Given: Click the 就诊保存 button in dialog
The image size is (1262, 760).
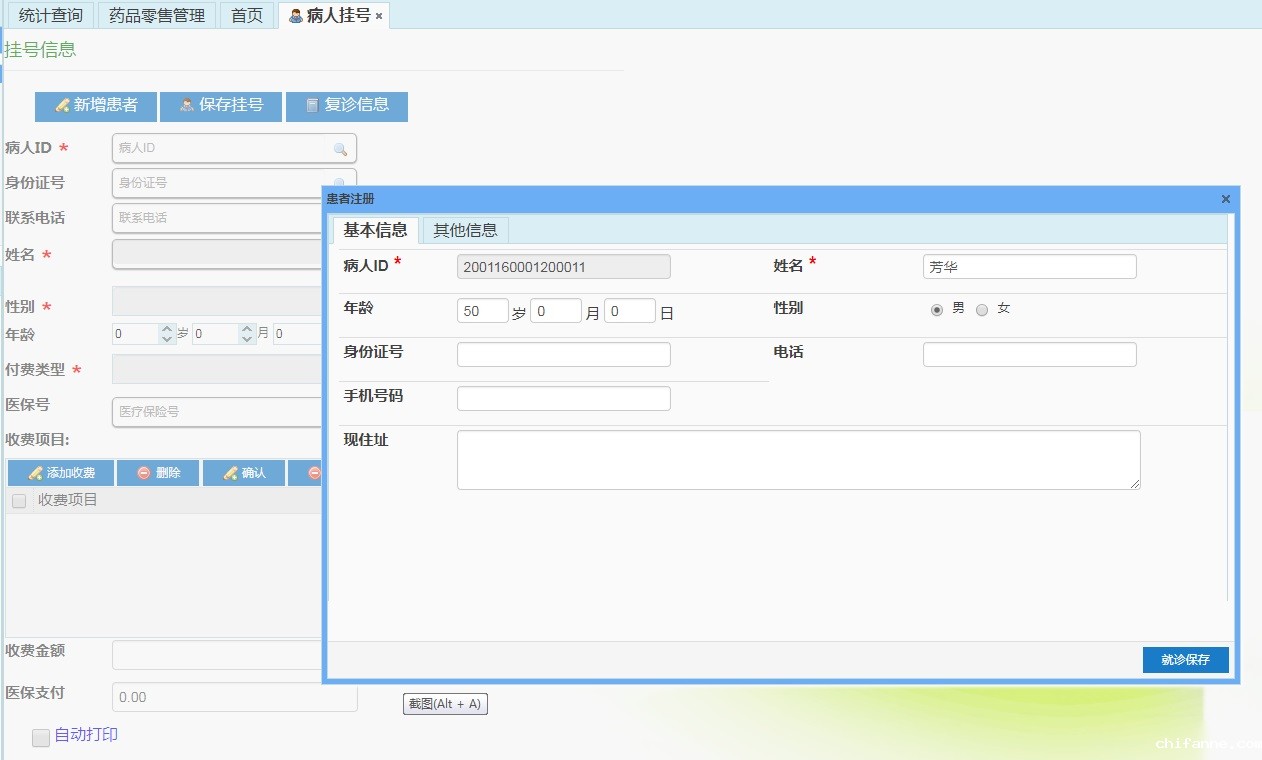Looking at the screenshot, I should (1185, 660).
